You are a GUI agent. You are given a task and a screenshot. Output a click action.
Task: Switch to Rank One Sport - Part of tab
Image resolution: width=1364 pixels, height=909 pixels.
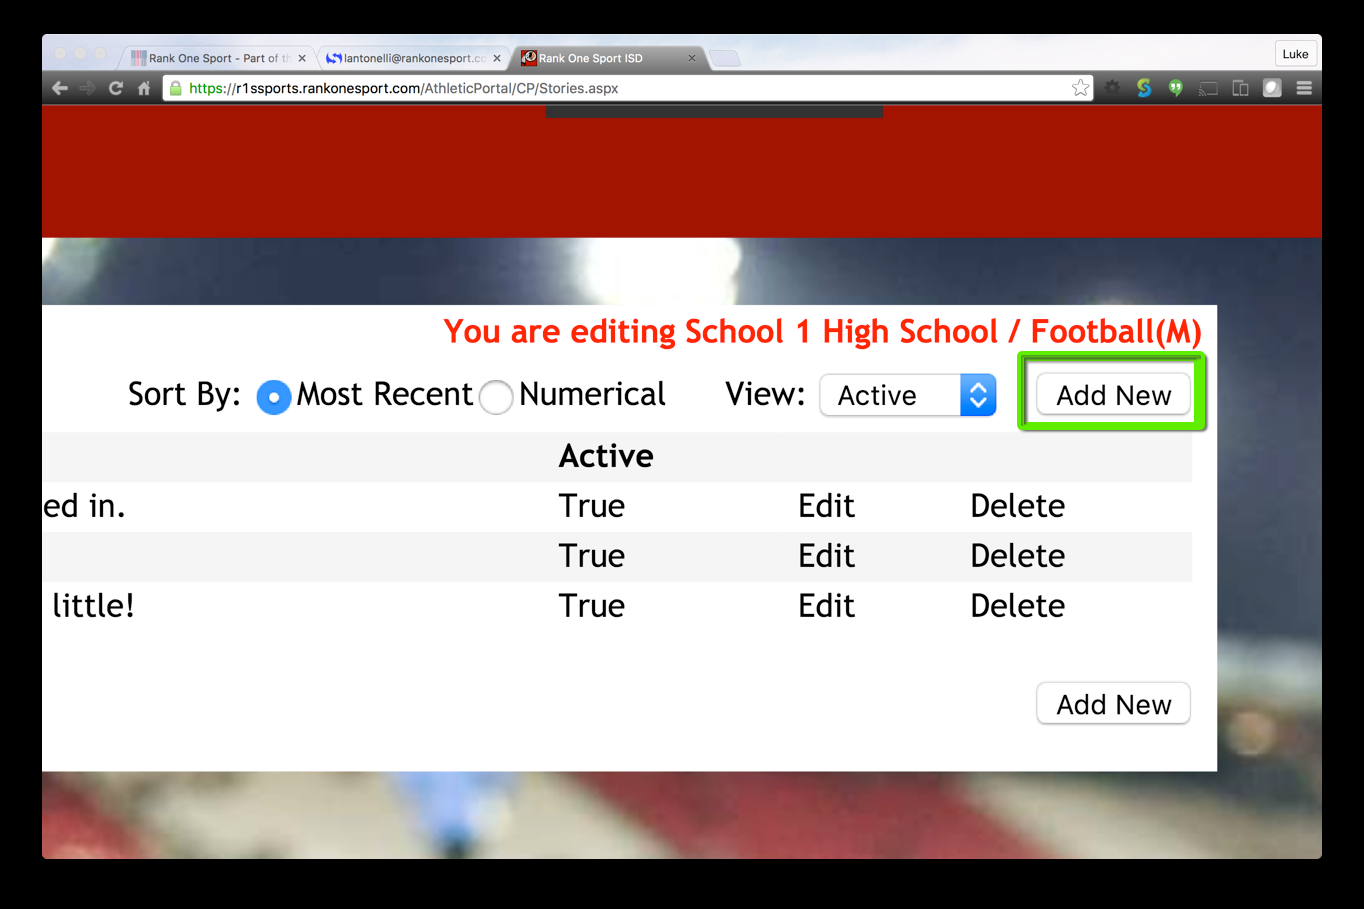click(217, 58)
